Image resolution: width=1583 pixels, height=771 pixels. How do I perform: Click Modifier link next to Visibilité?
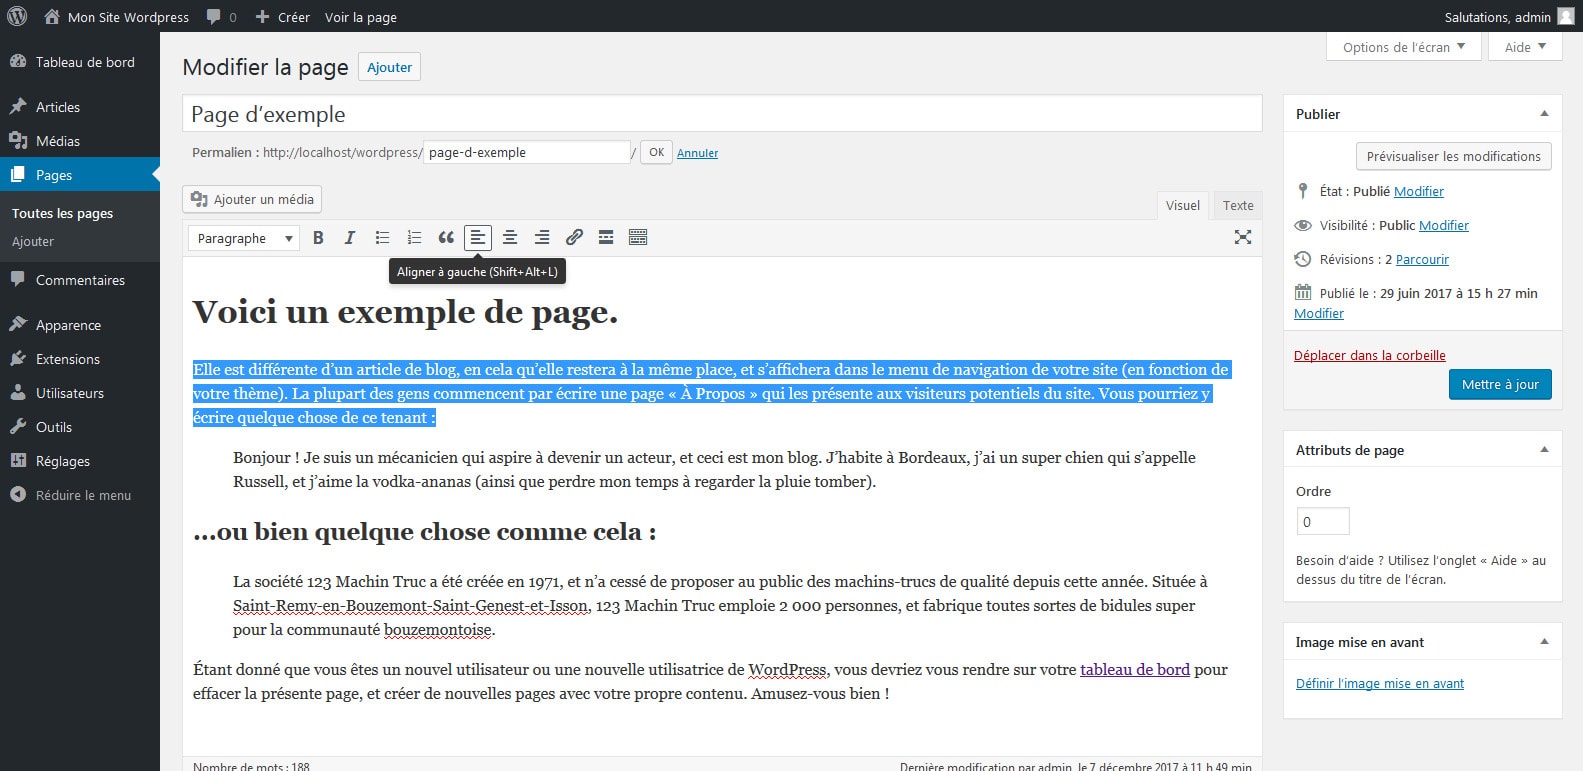click(x=1444, y=225)
